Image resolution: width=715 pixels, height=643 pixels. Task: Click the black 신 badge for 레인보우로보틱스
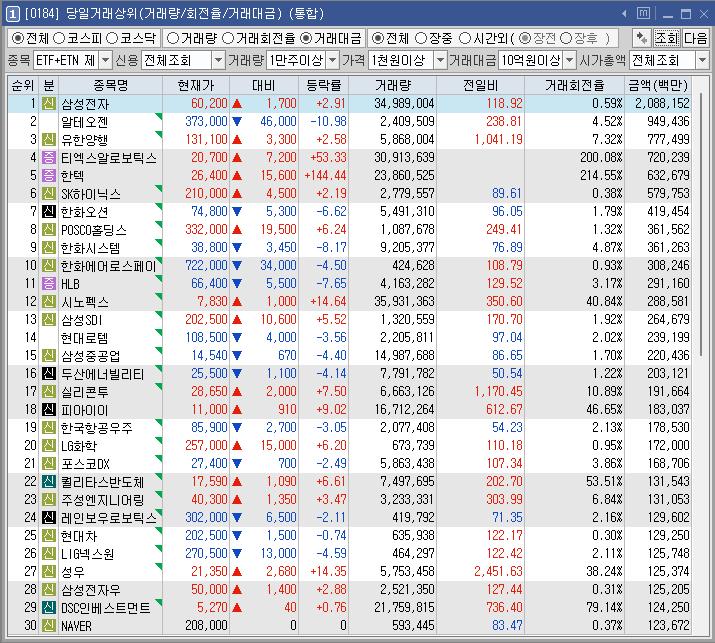tap(49, 518)
